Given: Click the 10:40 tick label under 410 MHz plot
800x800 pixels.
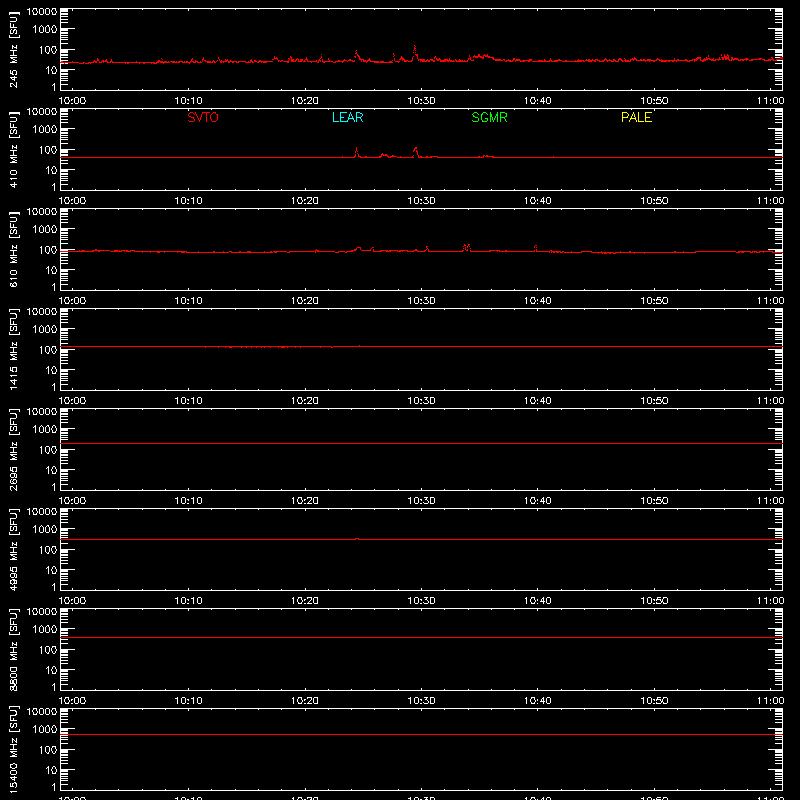Looking at the screenshot, I should (x=538, y=201).
